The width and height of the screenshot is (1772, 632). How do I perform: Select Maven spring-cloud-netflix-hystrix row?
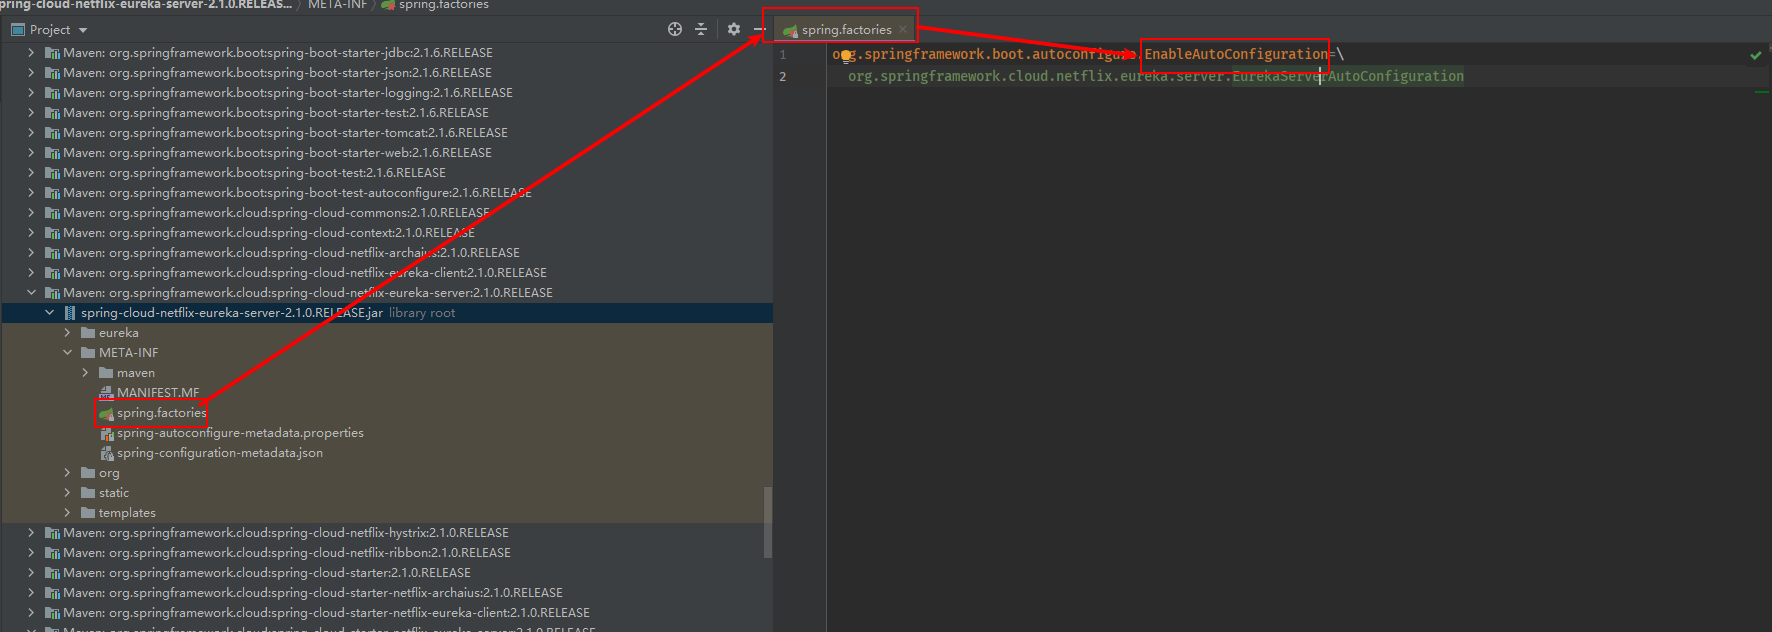click(386, 533)
